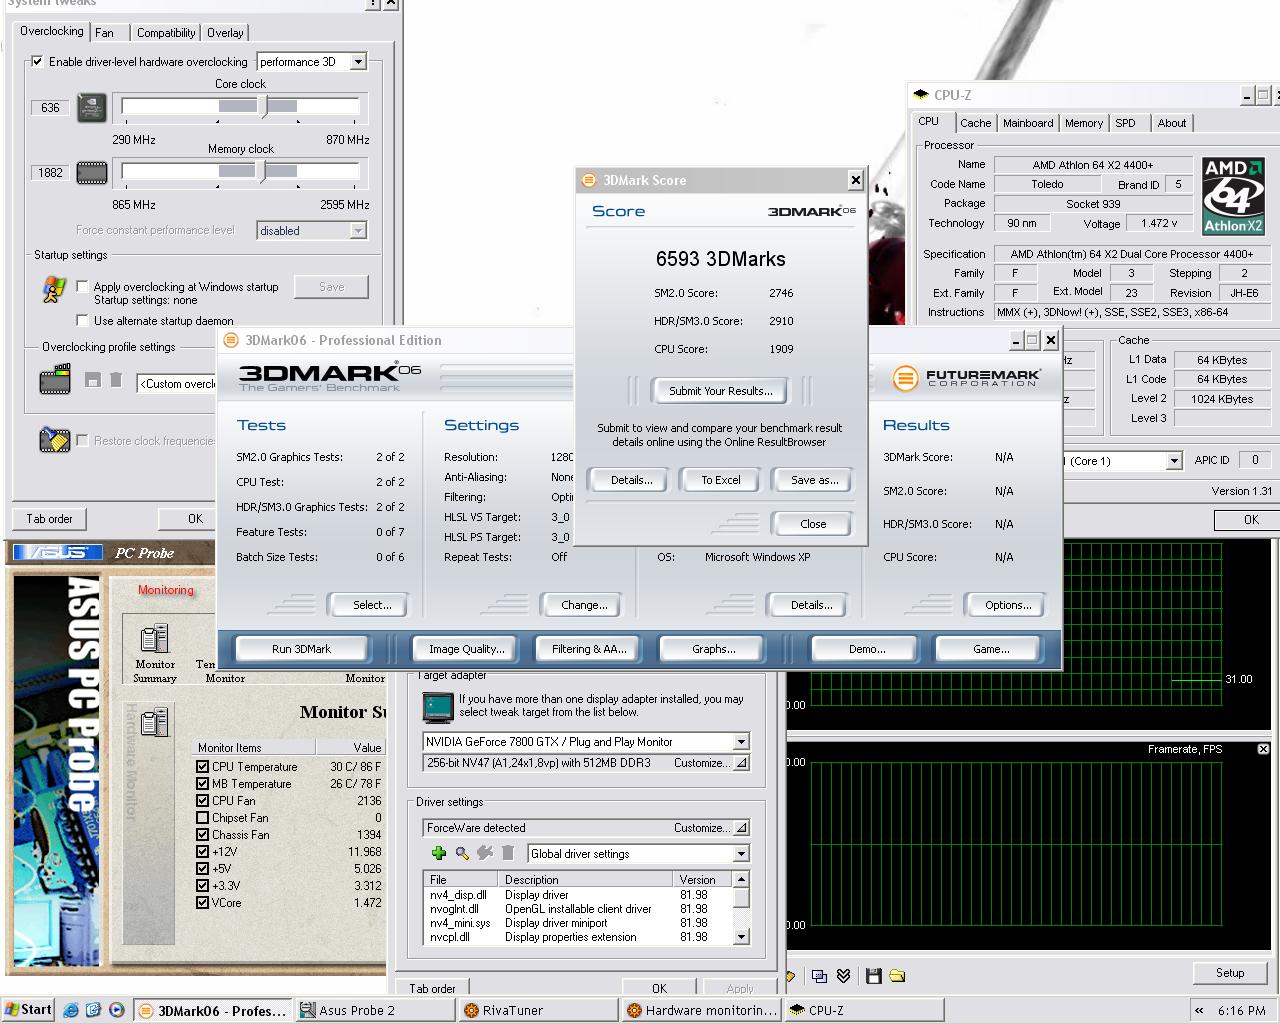Click the core clock value field 636
Screen dimensions: 1280x1024
pyautogui.click(x=50, y=108)
